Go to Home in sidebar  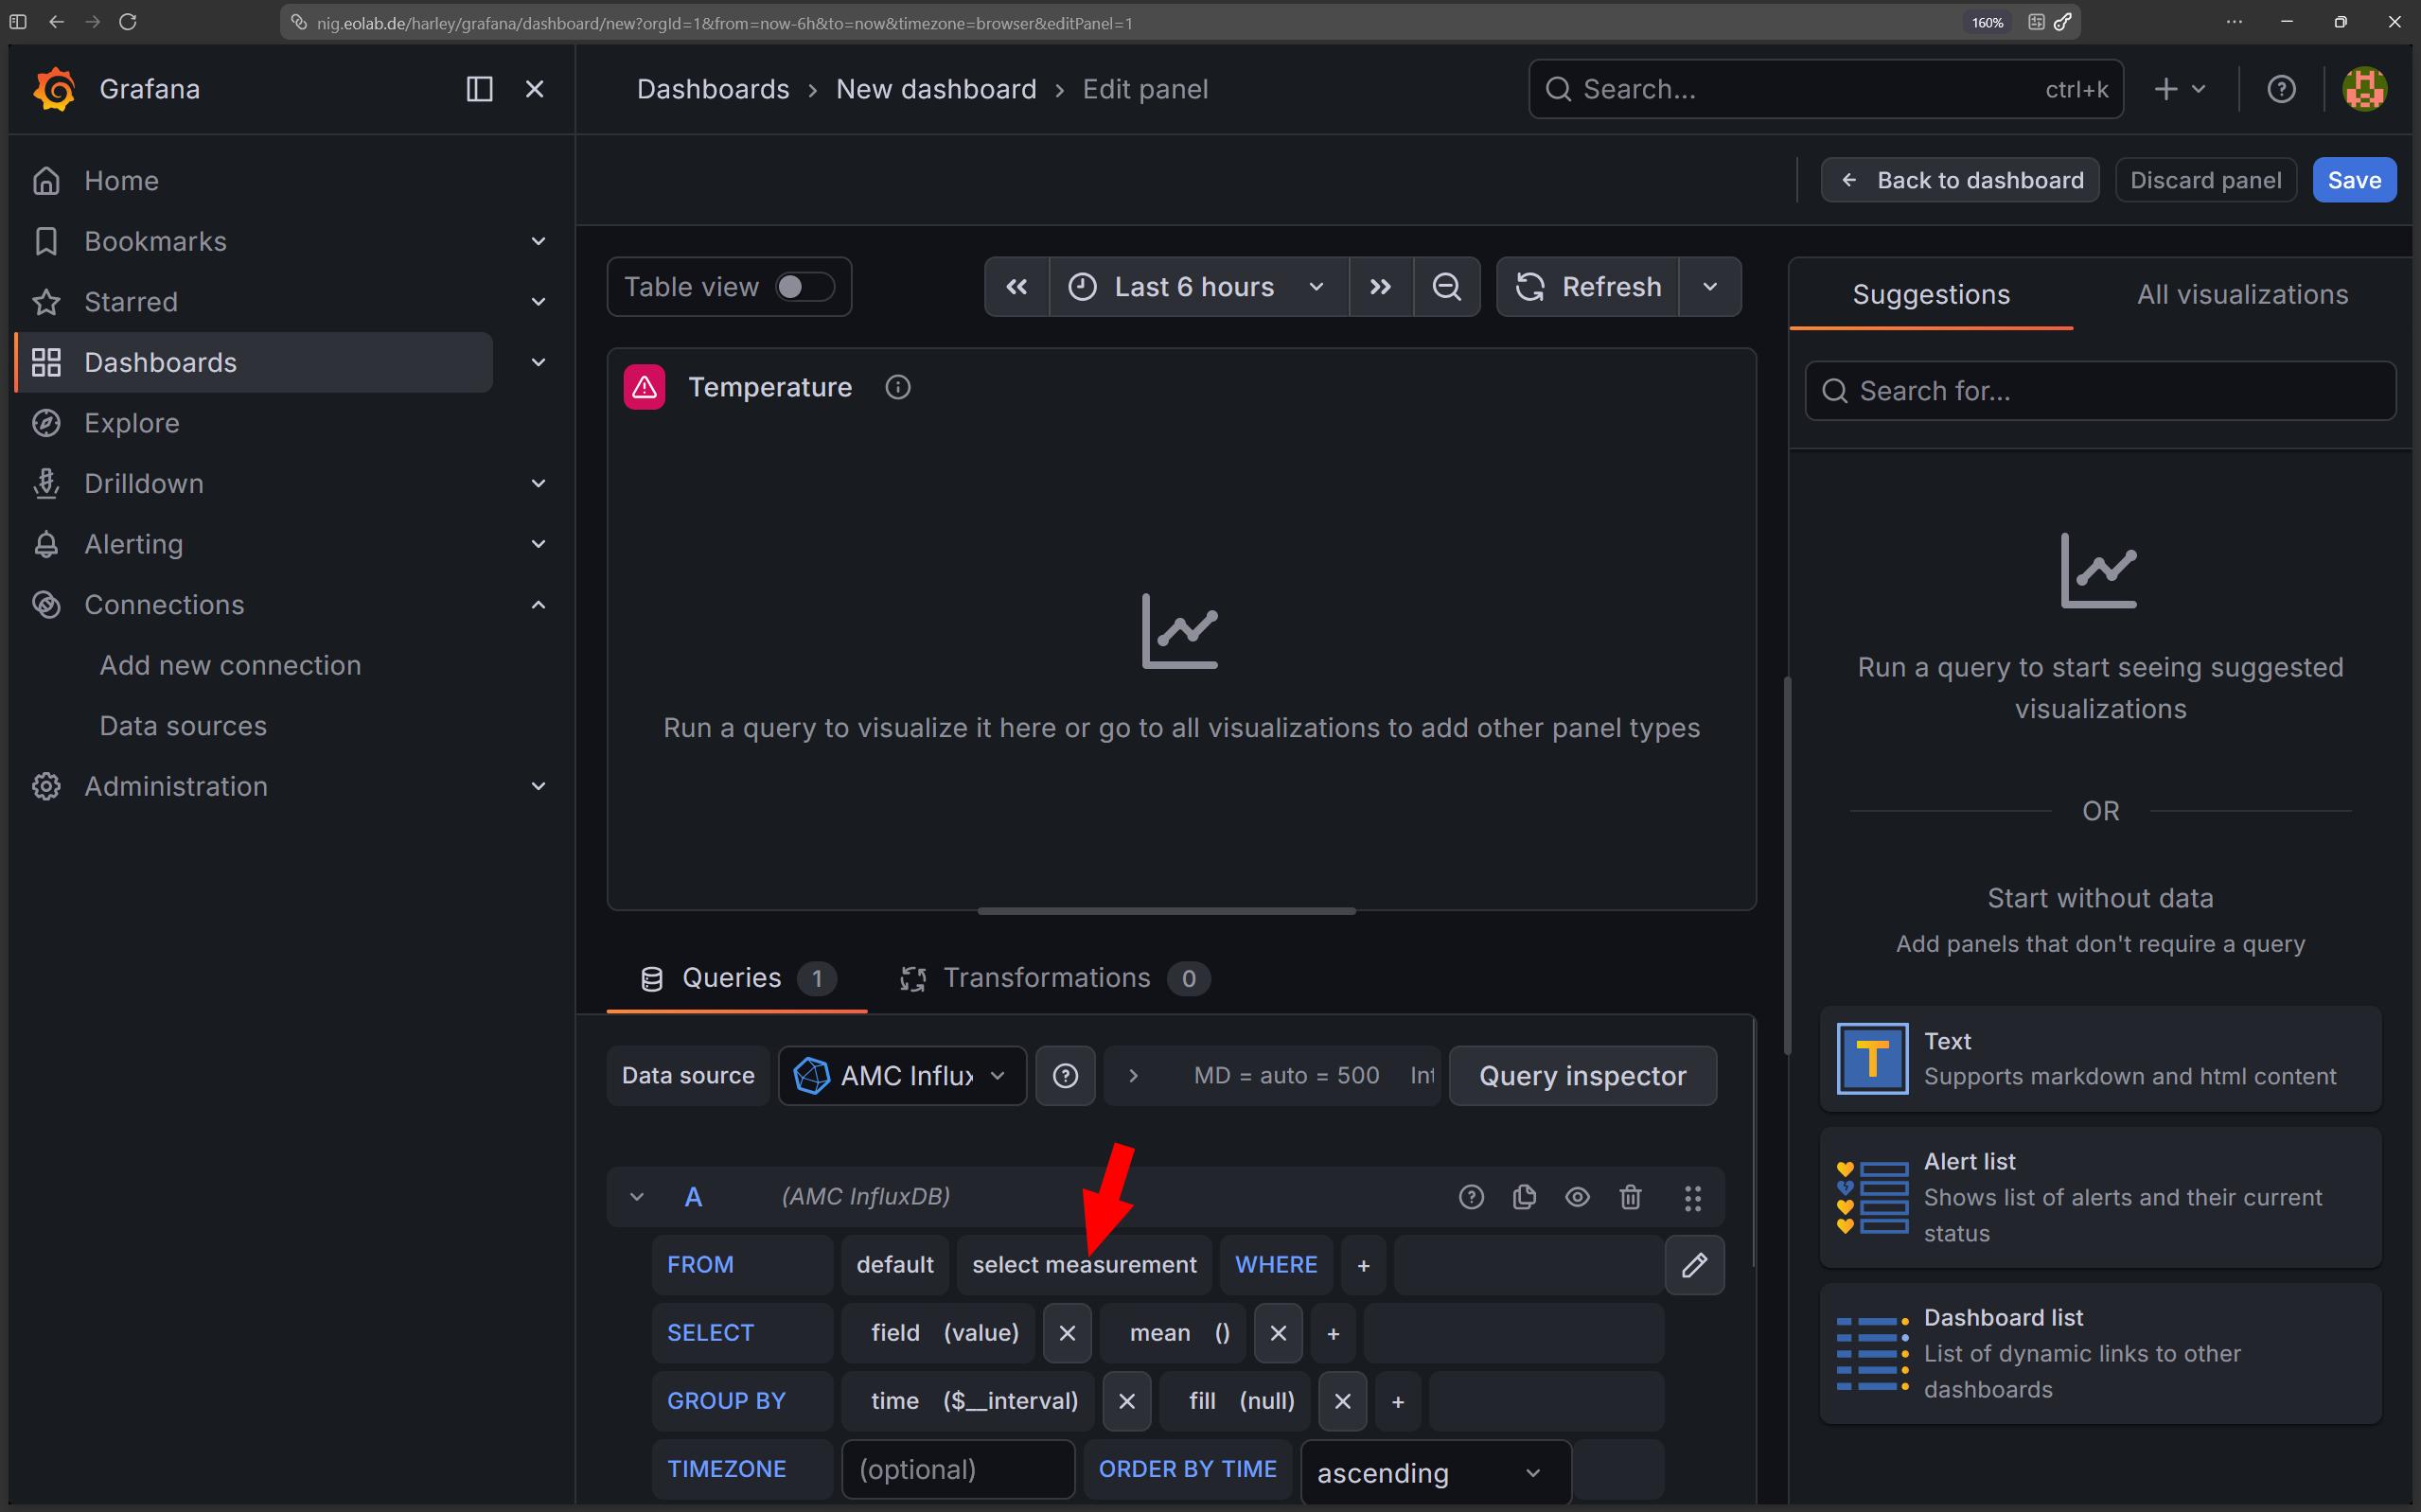[121, 181]
